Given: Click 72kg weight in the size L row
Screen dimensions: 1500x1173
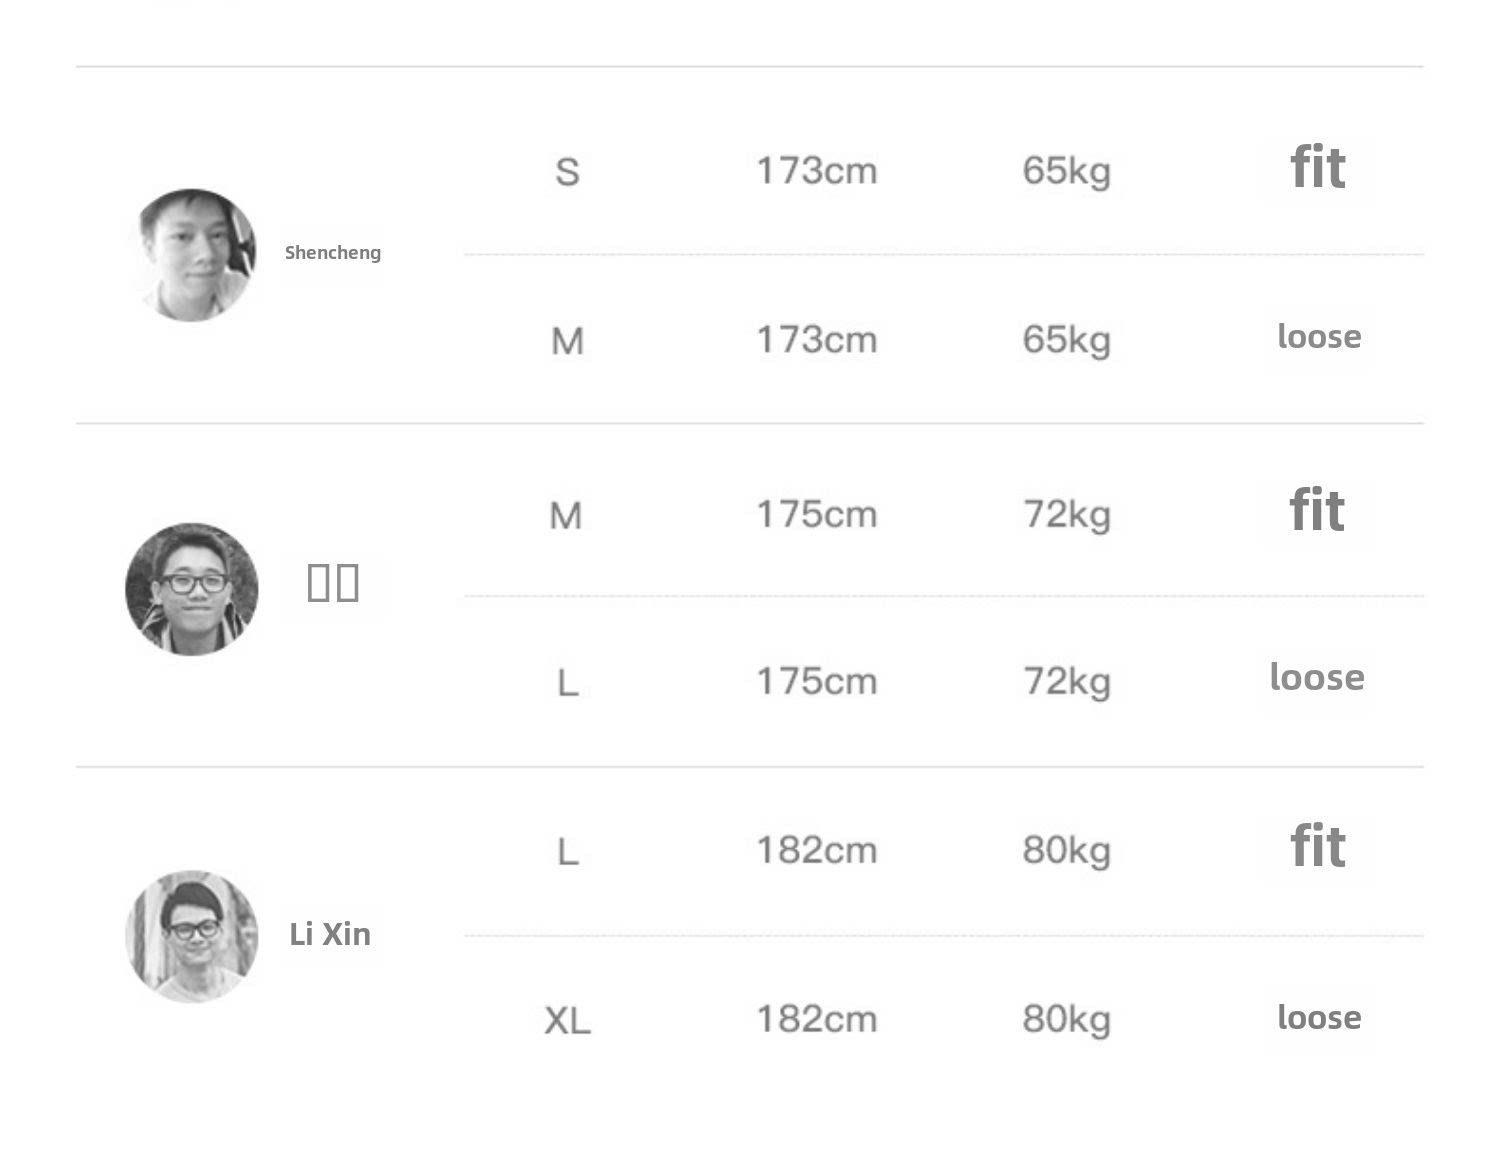Looking at the screenshot, I should coord(1066,682).
